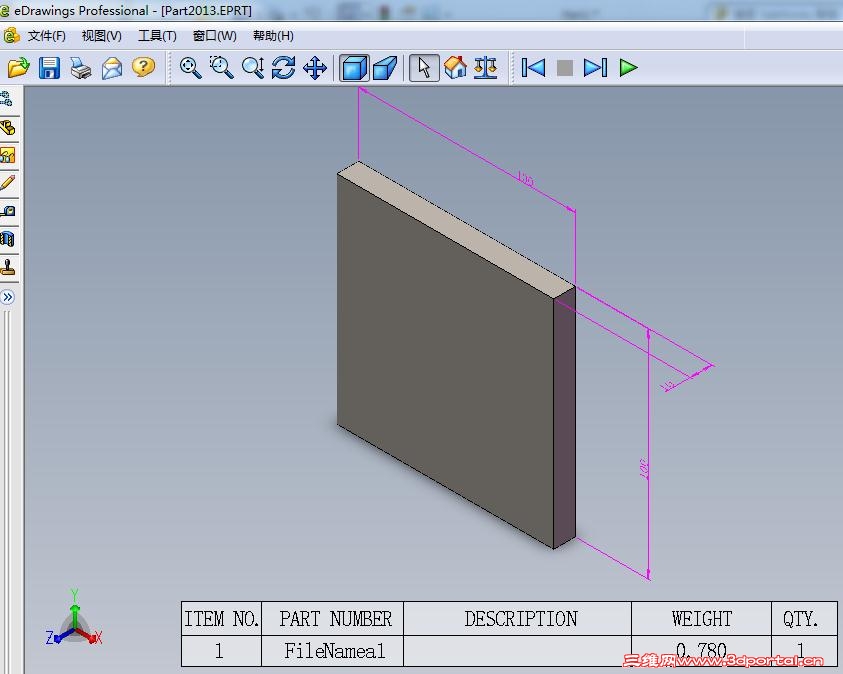This screenshot has width=843, height=674.
Task: Print the drawing using printer icon
Action: [81, 68]
